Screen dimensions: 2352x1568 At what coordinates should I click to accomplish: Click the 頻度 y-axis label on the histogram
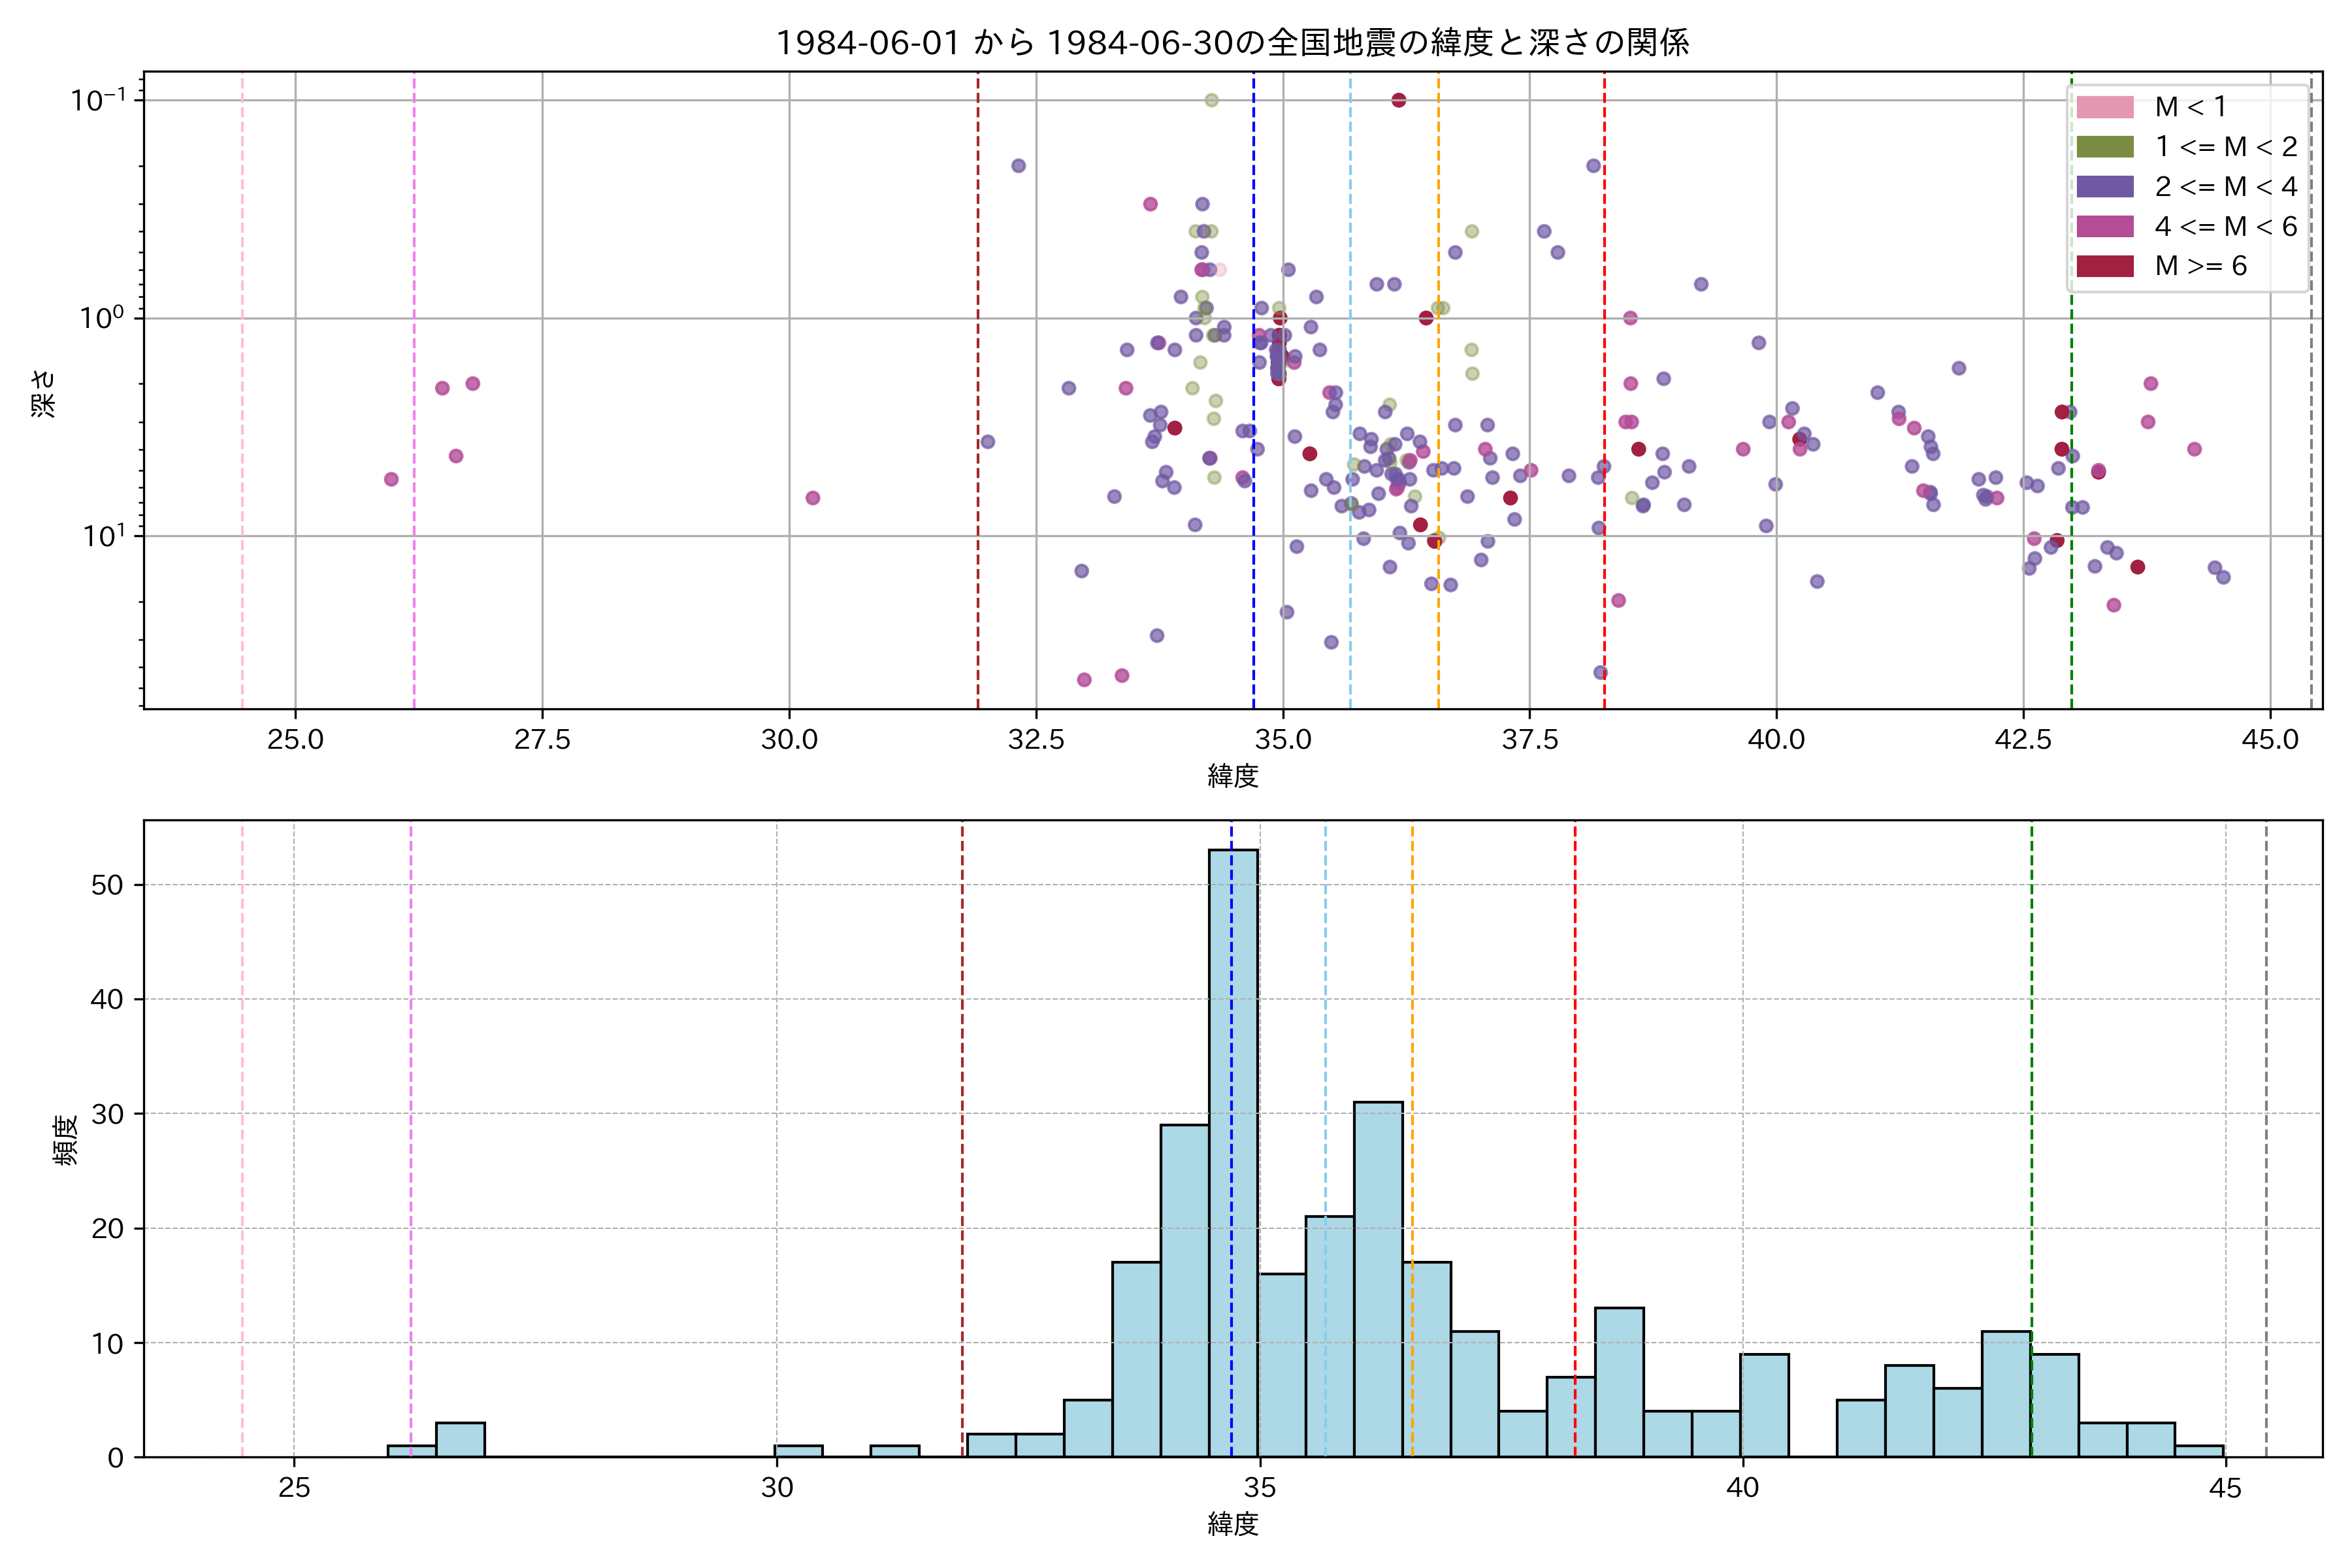(x=65, y=1140)
